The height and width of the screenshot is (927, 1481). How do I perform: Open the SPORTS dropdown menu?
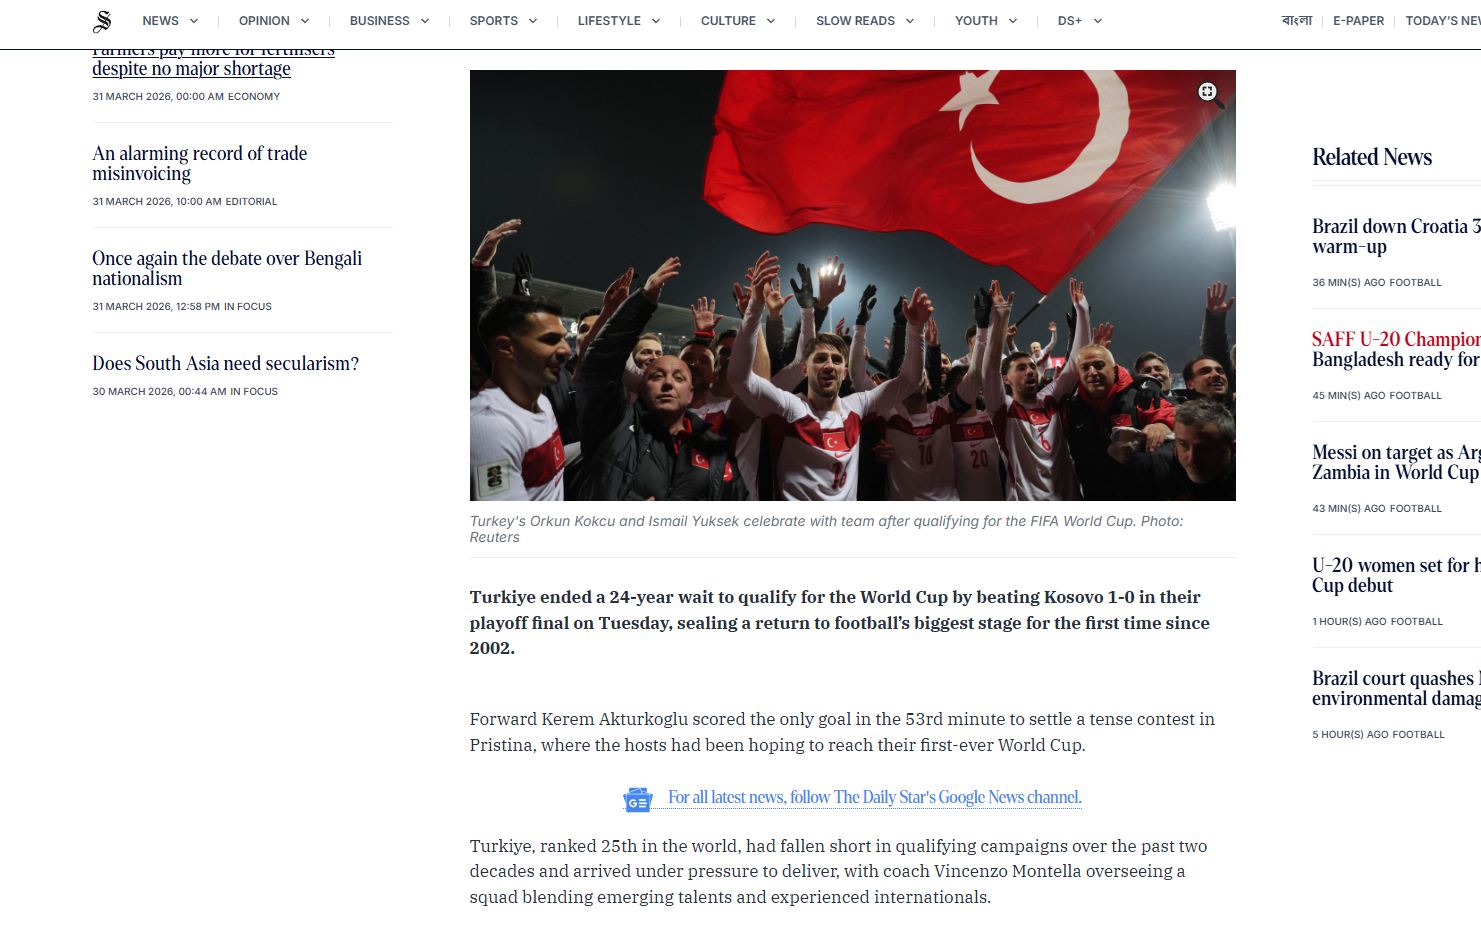[495, 20]
